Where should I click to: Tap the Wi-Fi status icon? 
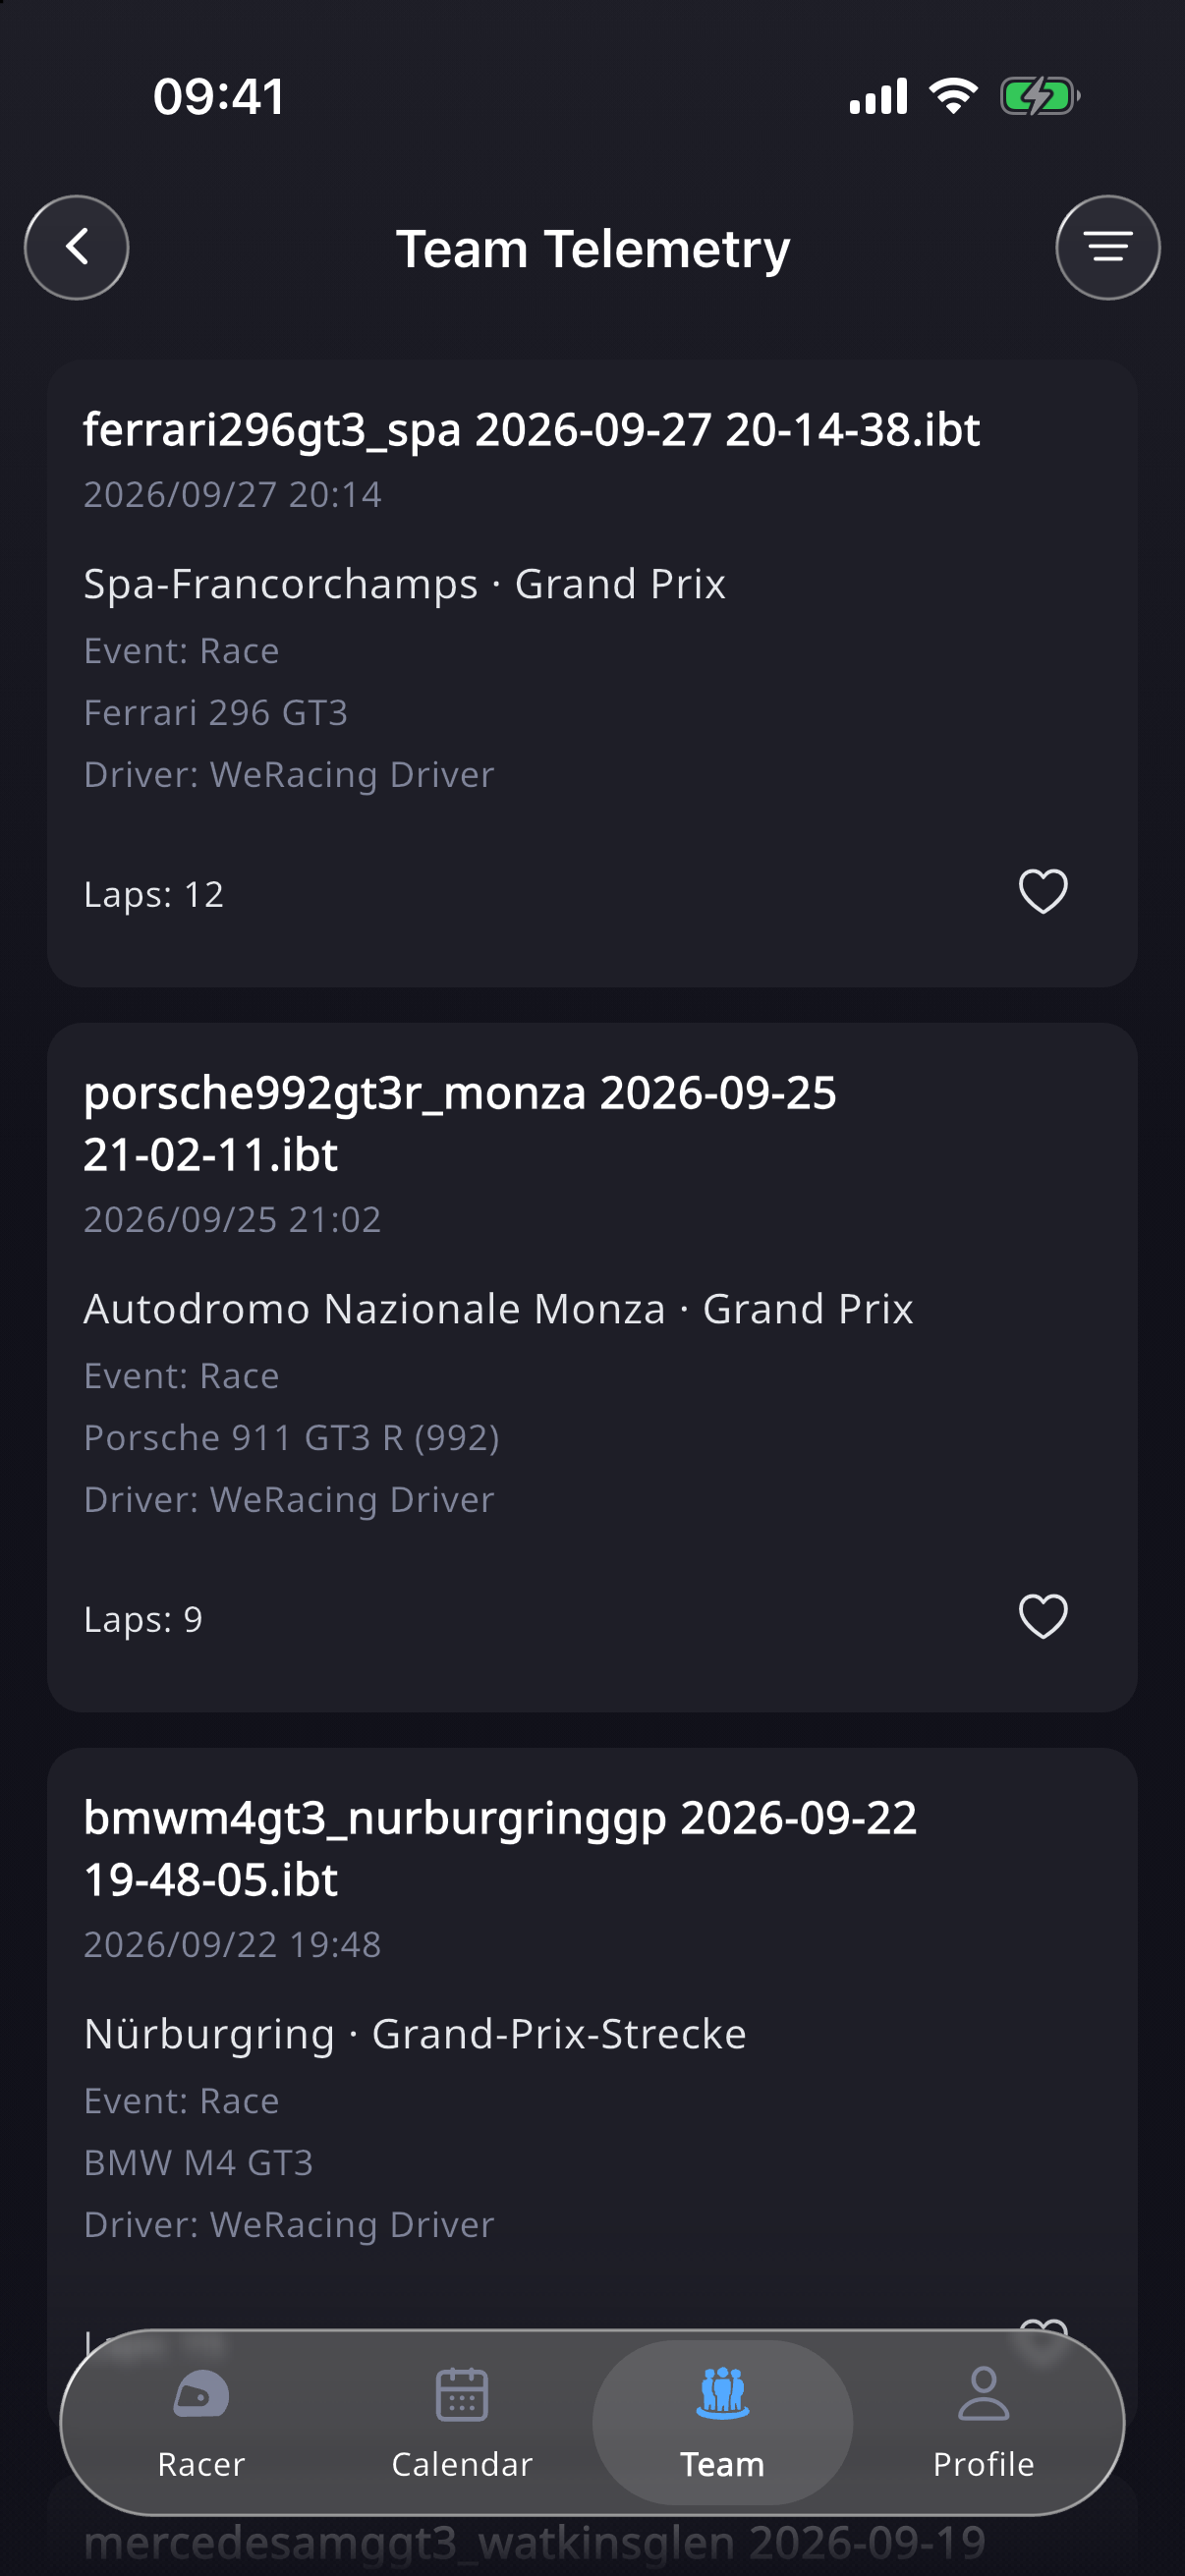coord(953,96)
